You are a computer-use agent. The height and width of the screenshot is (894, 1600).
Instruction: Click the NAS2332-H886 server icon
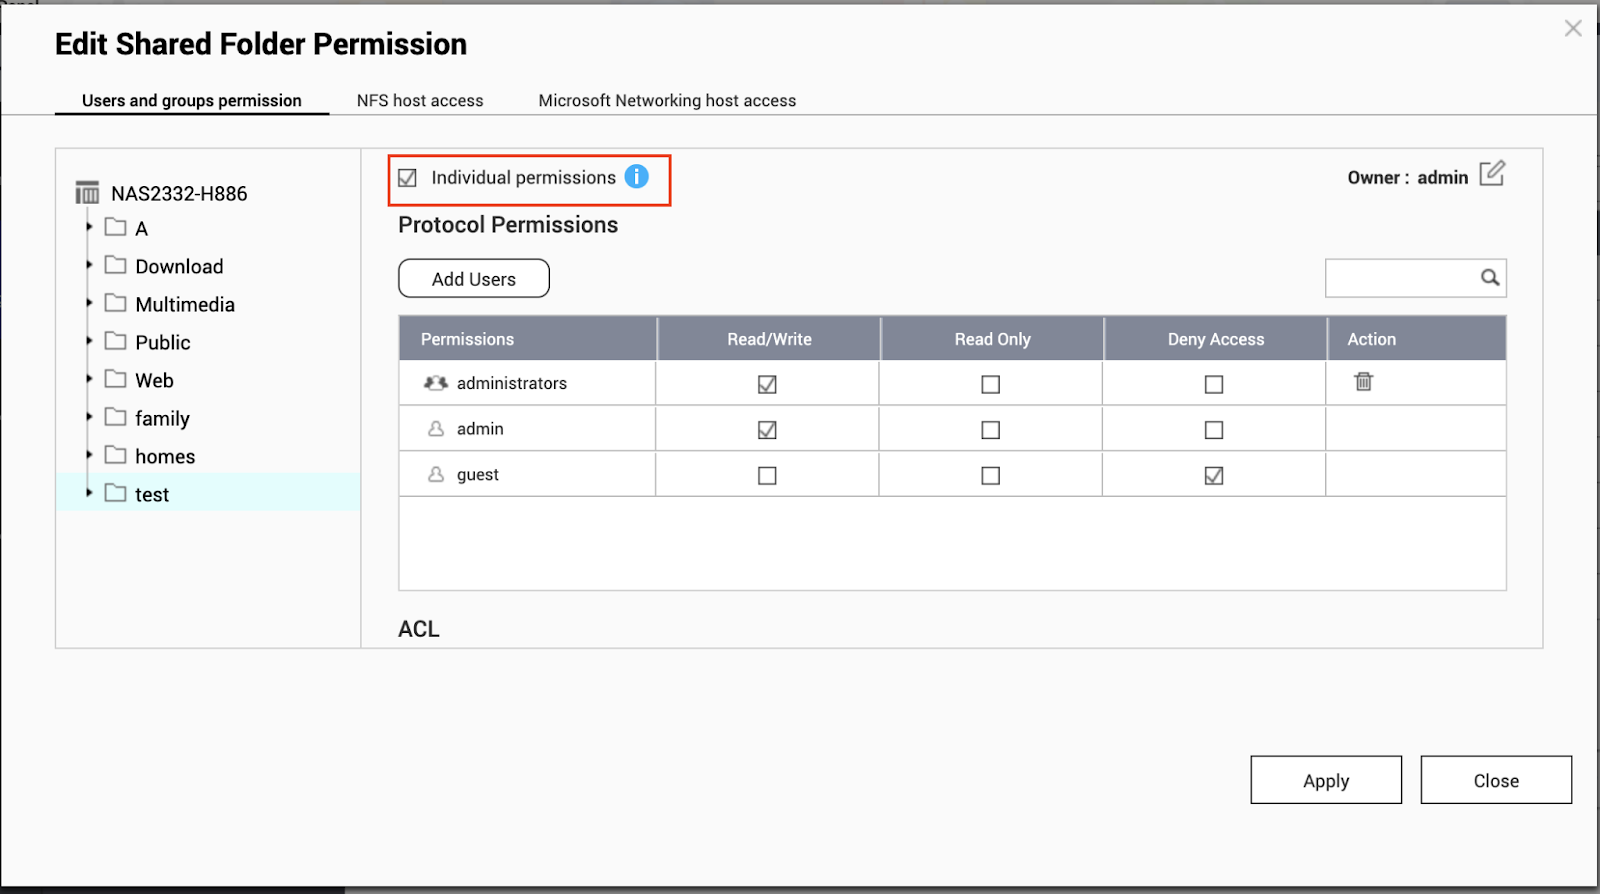click(x=88, y=193)
